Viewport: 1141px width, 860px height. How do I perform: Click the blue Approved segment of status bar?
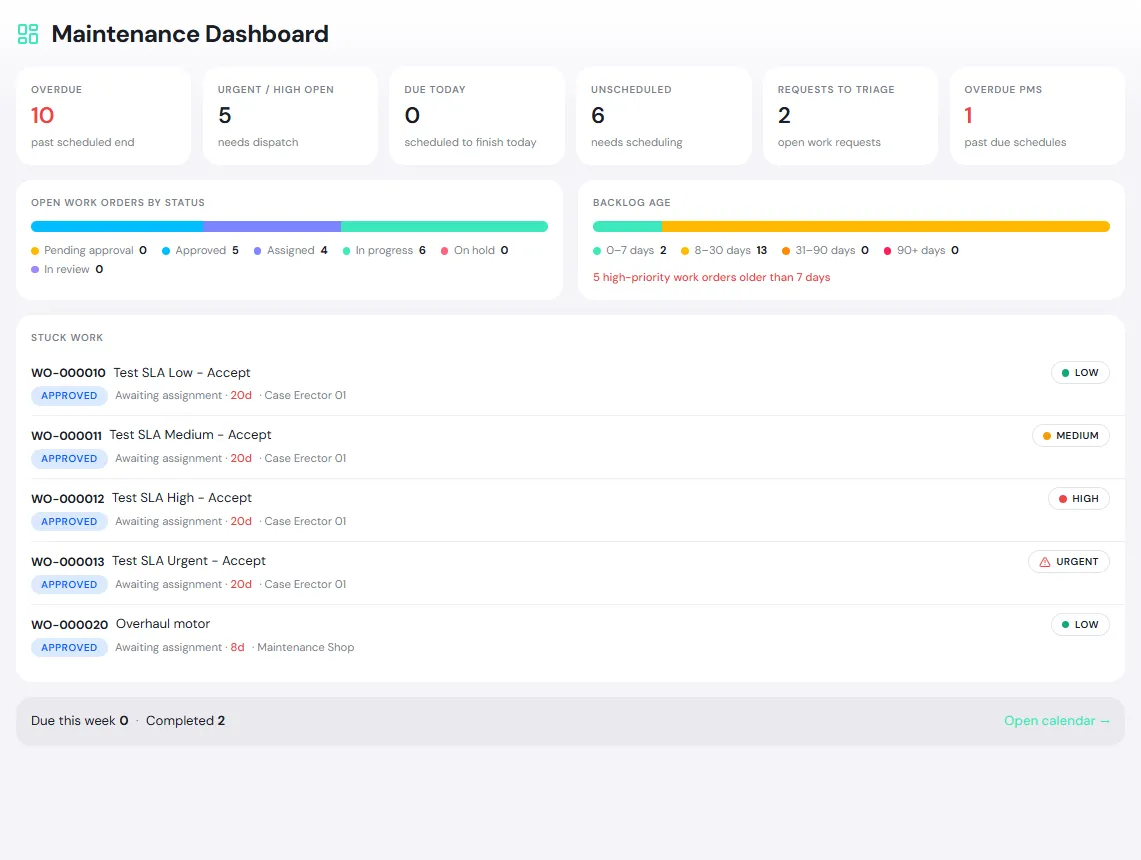pos(117,226)
